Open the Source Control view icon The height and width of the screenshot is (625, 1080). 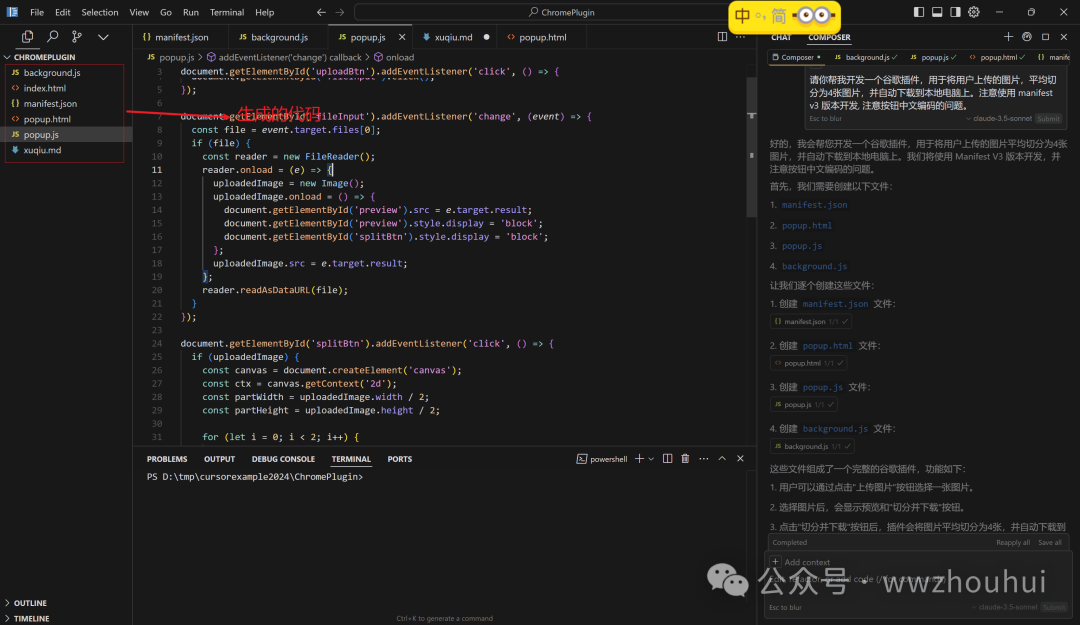pyautogui.click(x=77, y=36)
